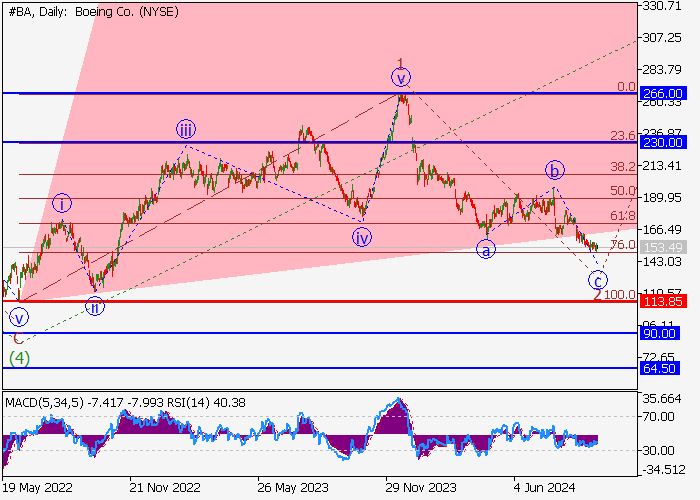700x500 pixels.
Task: Click the circled correction wave label 'c'
Action: 598,281
